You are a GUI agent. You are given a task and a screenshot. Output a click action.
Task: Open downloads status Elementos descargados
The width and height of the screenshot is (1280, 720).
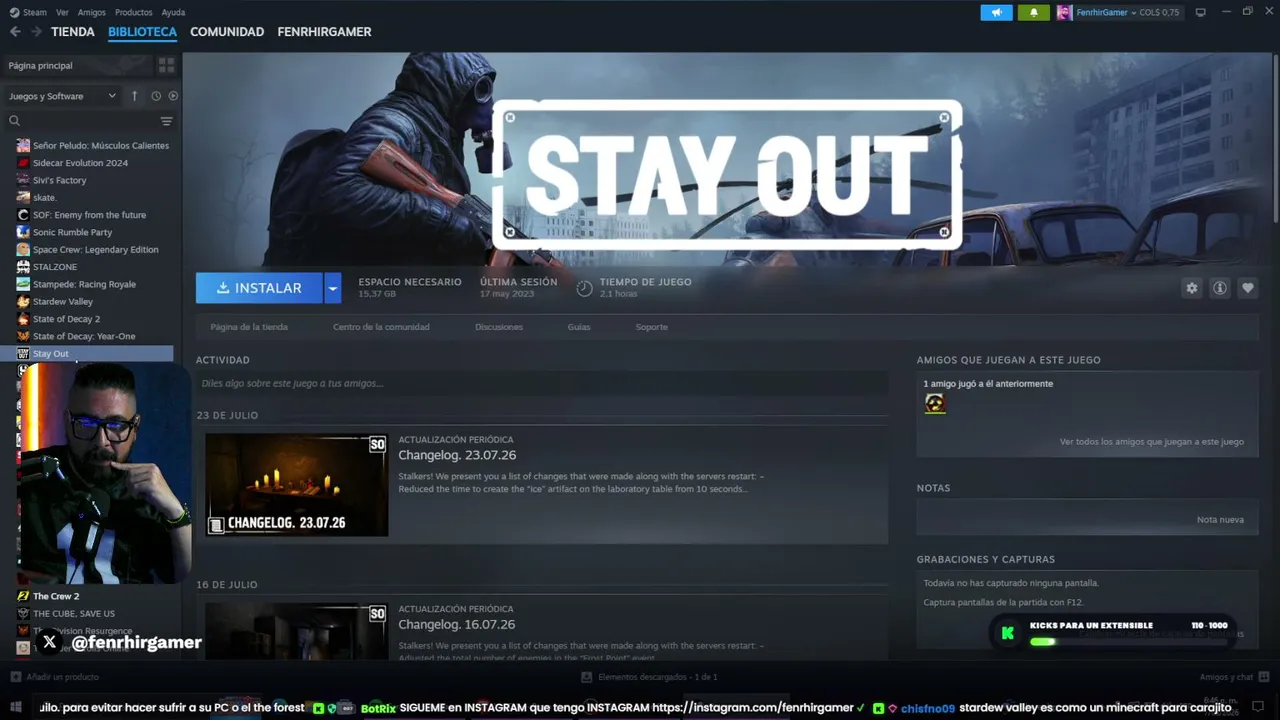[x=650, y=677]
